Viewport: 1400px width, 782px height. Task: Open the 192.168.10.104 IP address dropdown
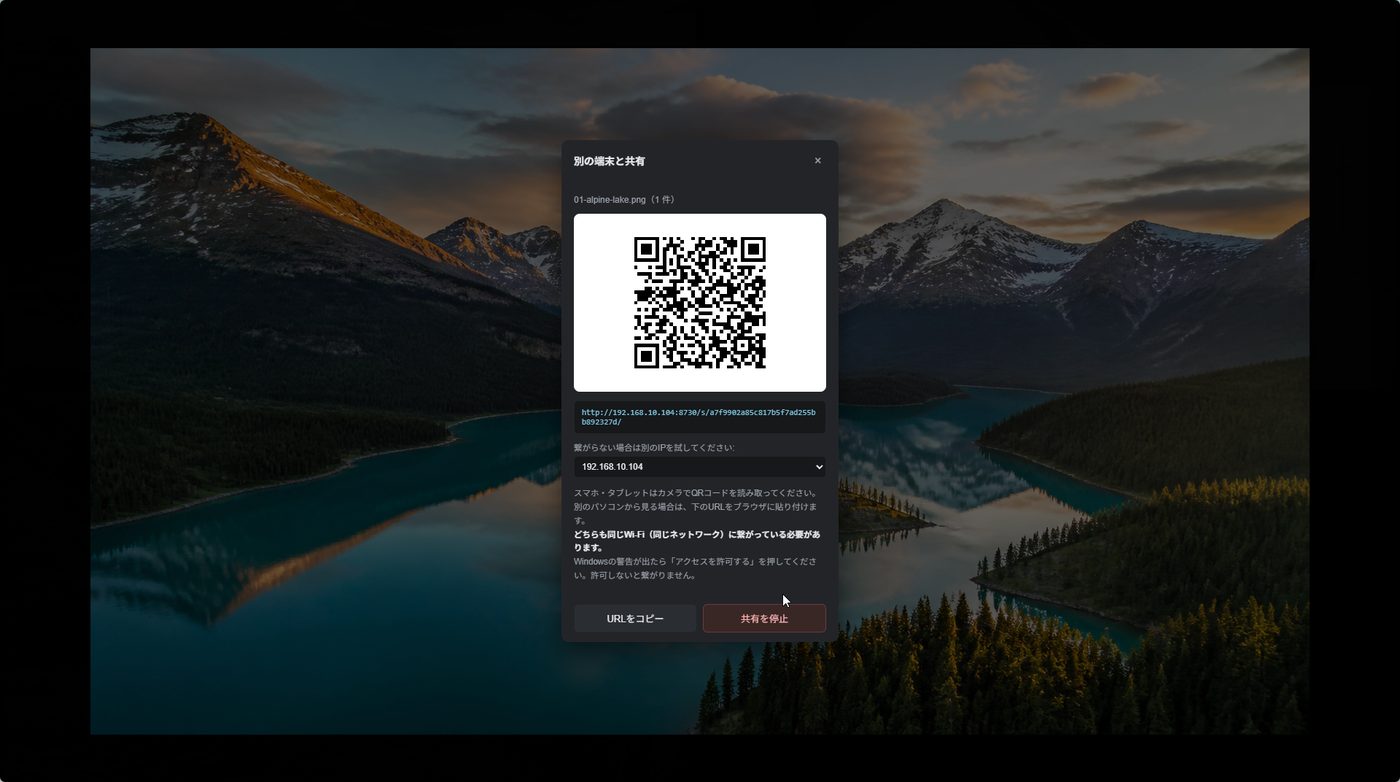pyautogui.click(x=700, y=467)
